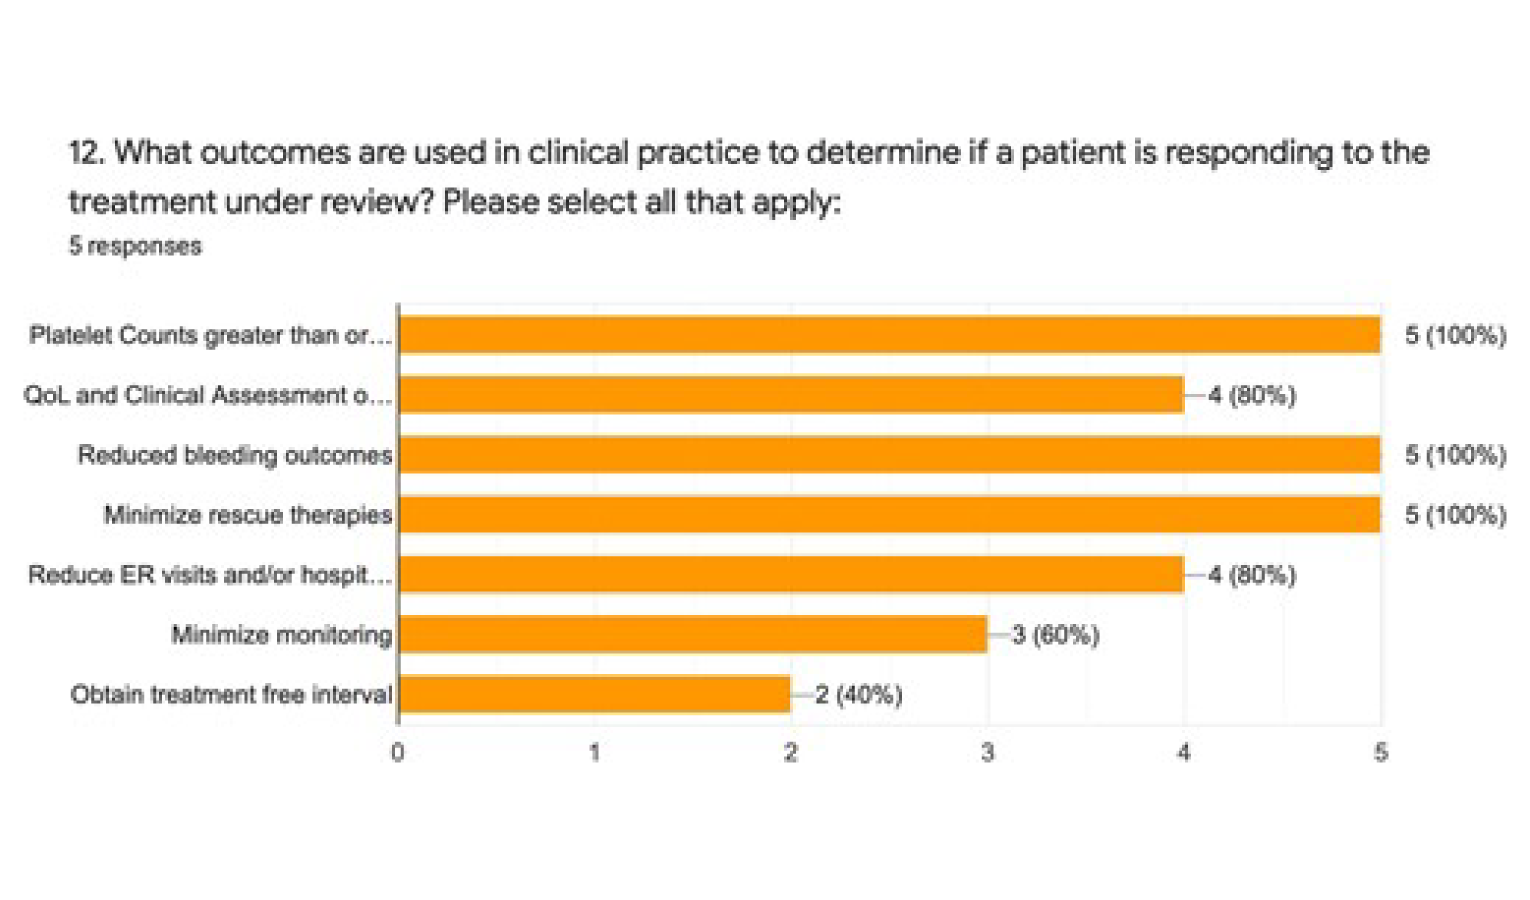Select the Reduced bleeding outcomes bar

(889, 455)
